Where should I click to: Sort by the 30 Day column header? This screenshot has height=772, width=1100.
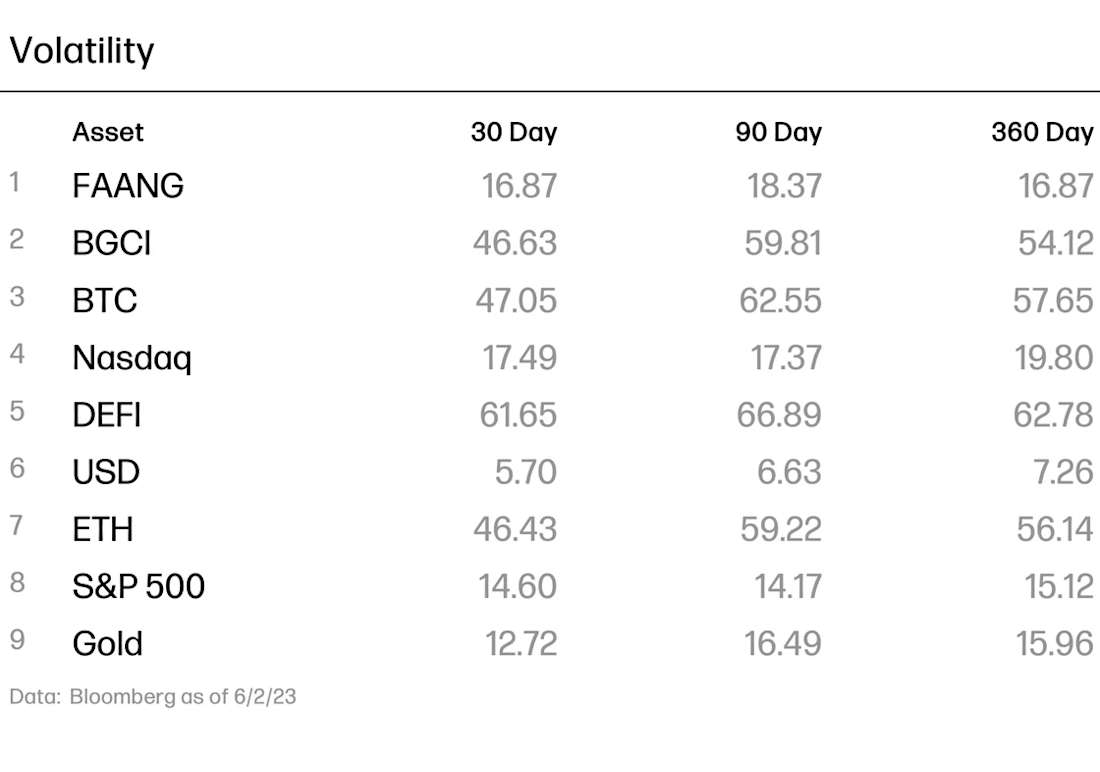[514, 133]
